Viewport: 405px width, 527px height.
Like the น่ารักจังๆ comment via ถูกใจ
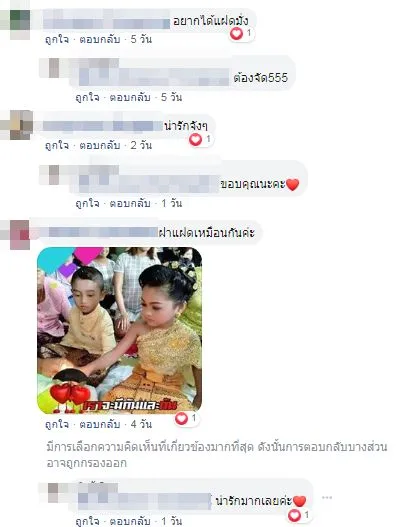pos(57,145)
